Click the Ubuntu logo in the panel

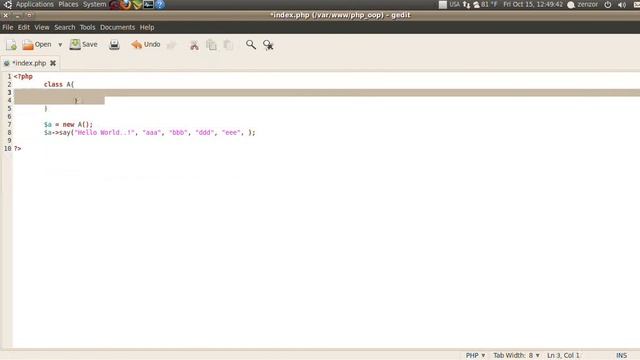point(8,4)
